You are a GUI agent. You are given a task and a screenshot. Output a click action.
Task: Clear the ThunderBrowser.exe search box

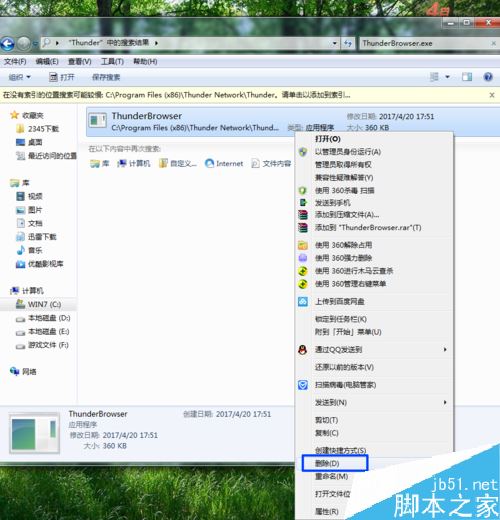point(493,43)
